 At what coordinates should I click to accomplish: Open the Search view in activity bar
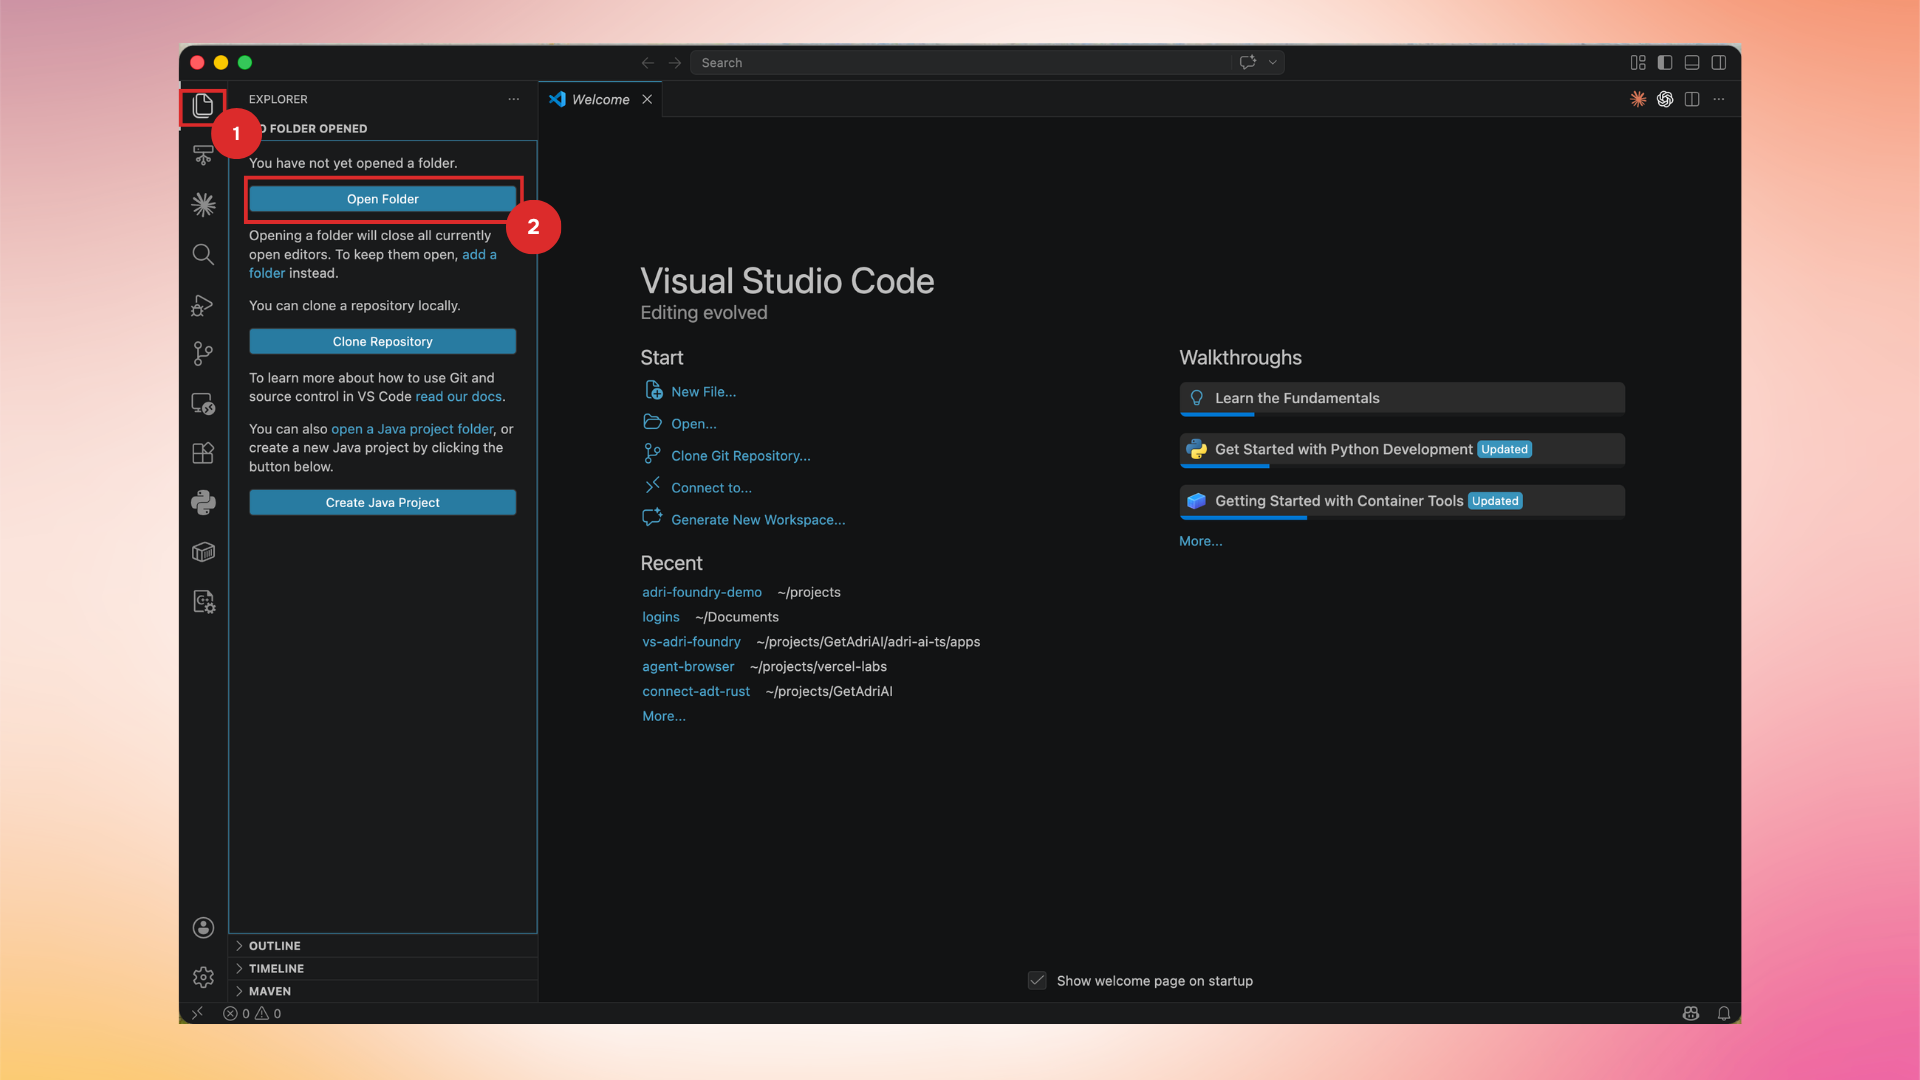click(x=203, y=254)
